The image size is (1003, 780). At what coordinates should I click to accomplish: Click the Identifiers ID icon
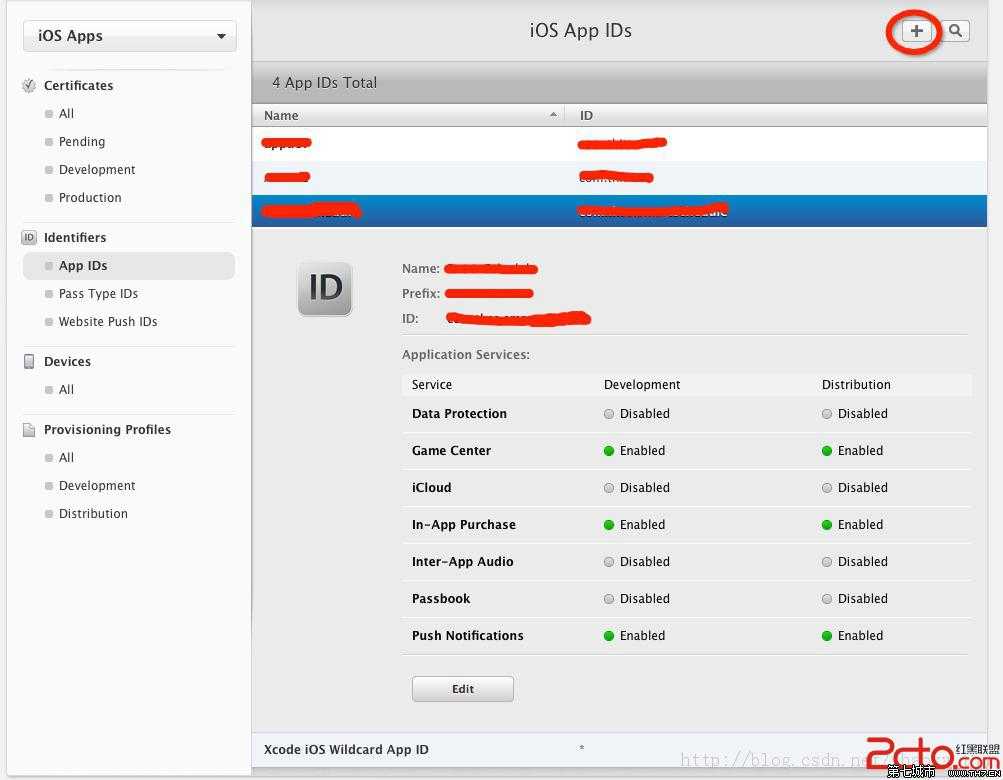(x=29, y=237)
